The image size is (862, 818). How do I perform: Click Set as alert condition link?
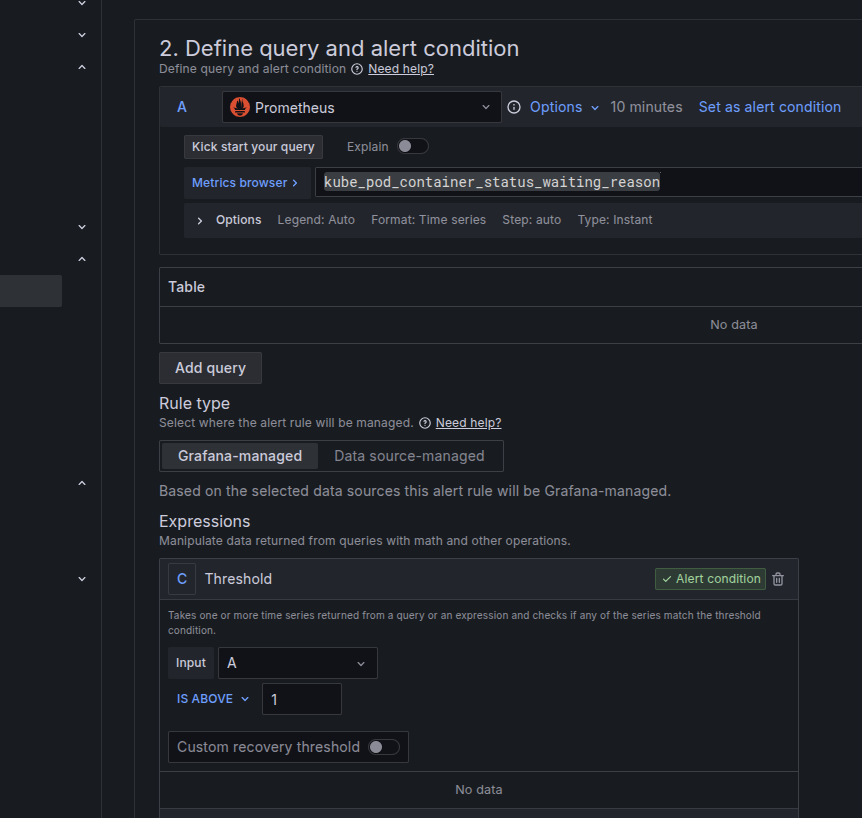point(769,107)
